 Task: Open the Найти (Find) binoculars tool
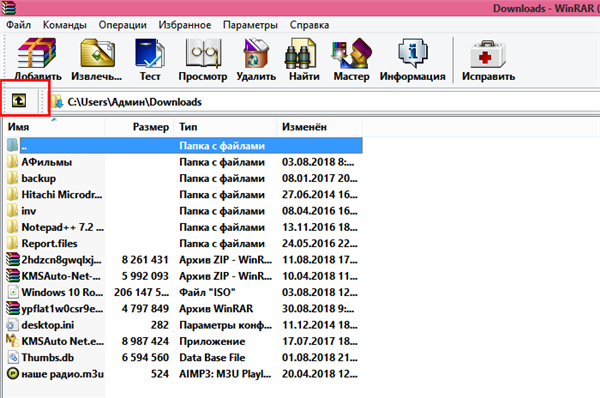click(x=300, y=54)
